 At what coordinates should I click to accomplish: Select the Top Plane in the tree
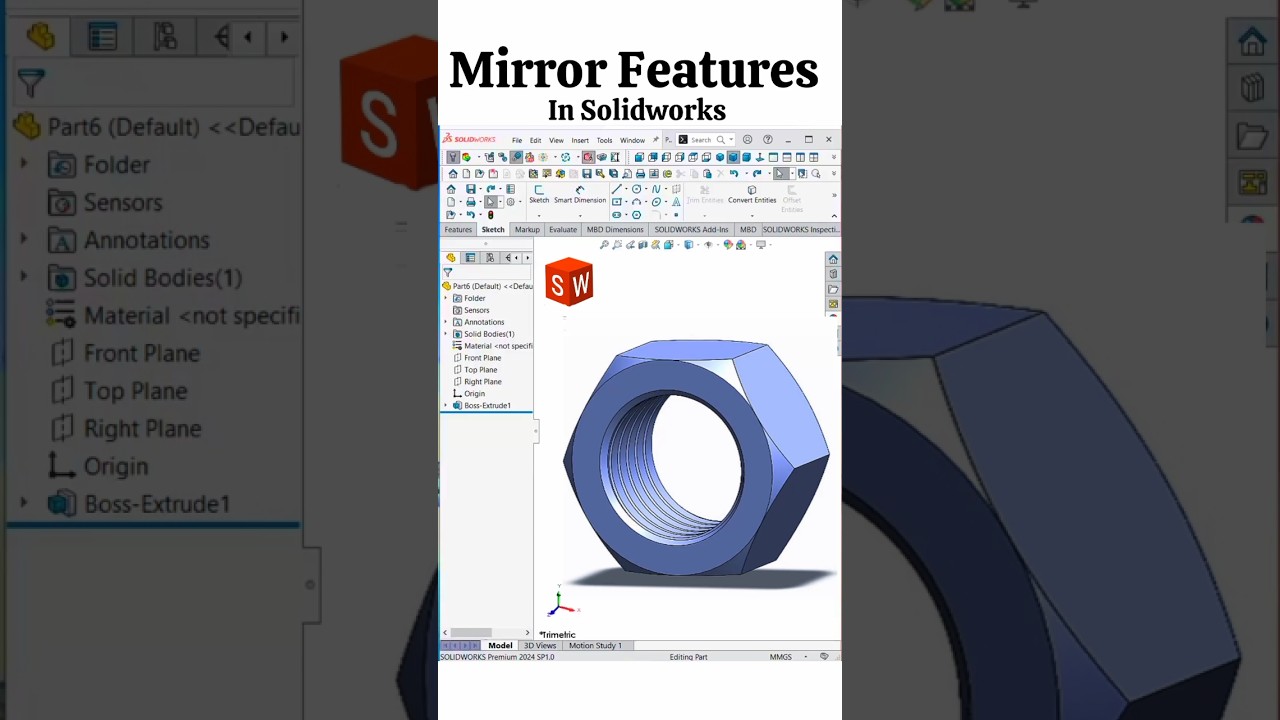(x=480, y=369)
